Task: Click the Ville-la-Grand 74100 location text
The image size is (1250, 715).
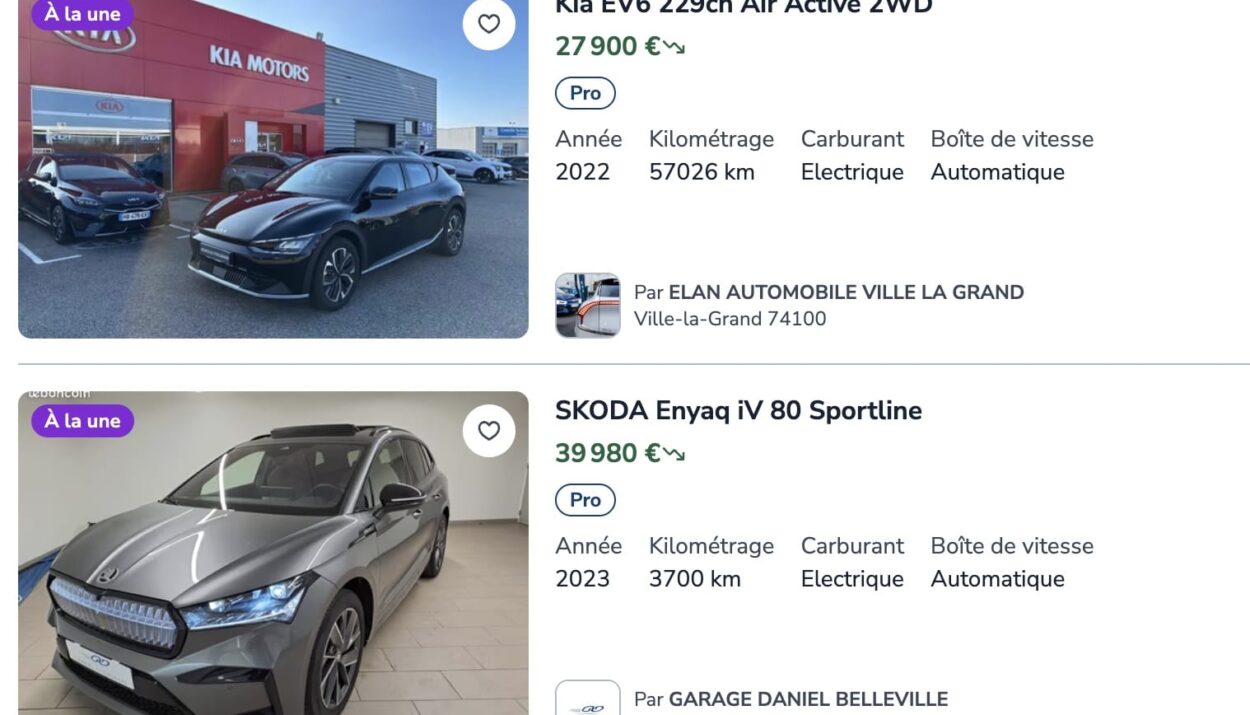Action: (x=730, y=319)
